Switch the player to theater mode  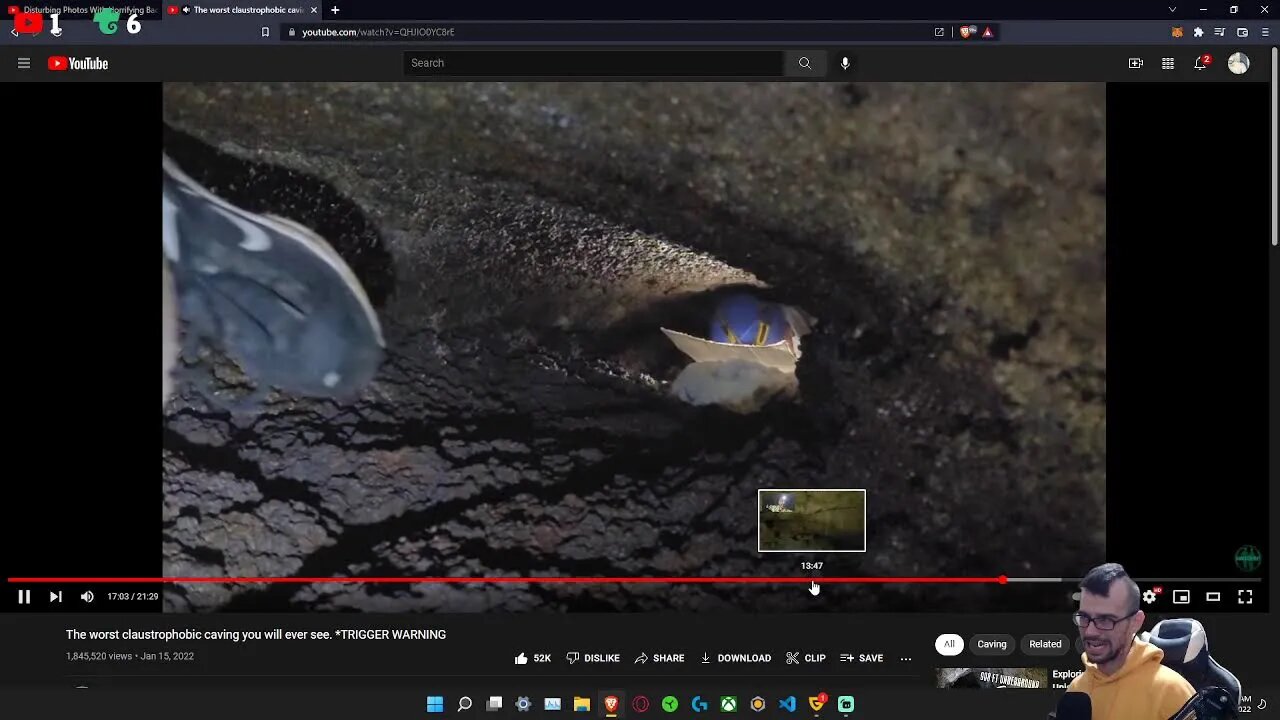pyautogui.click(x=1213, y=597)
